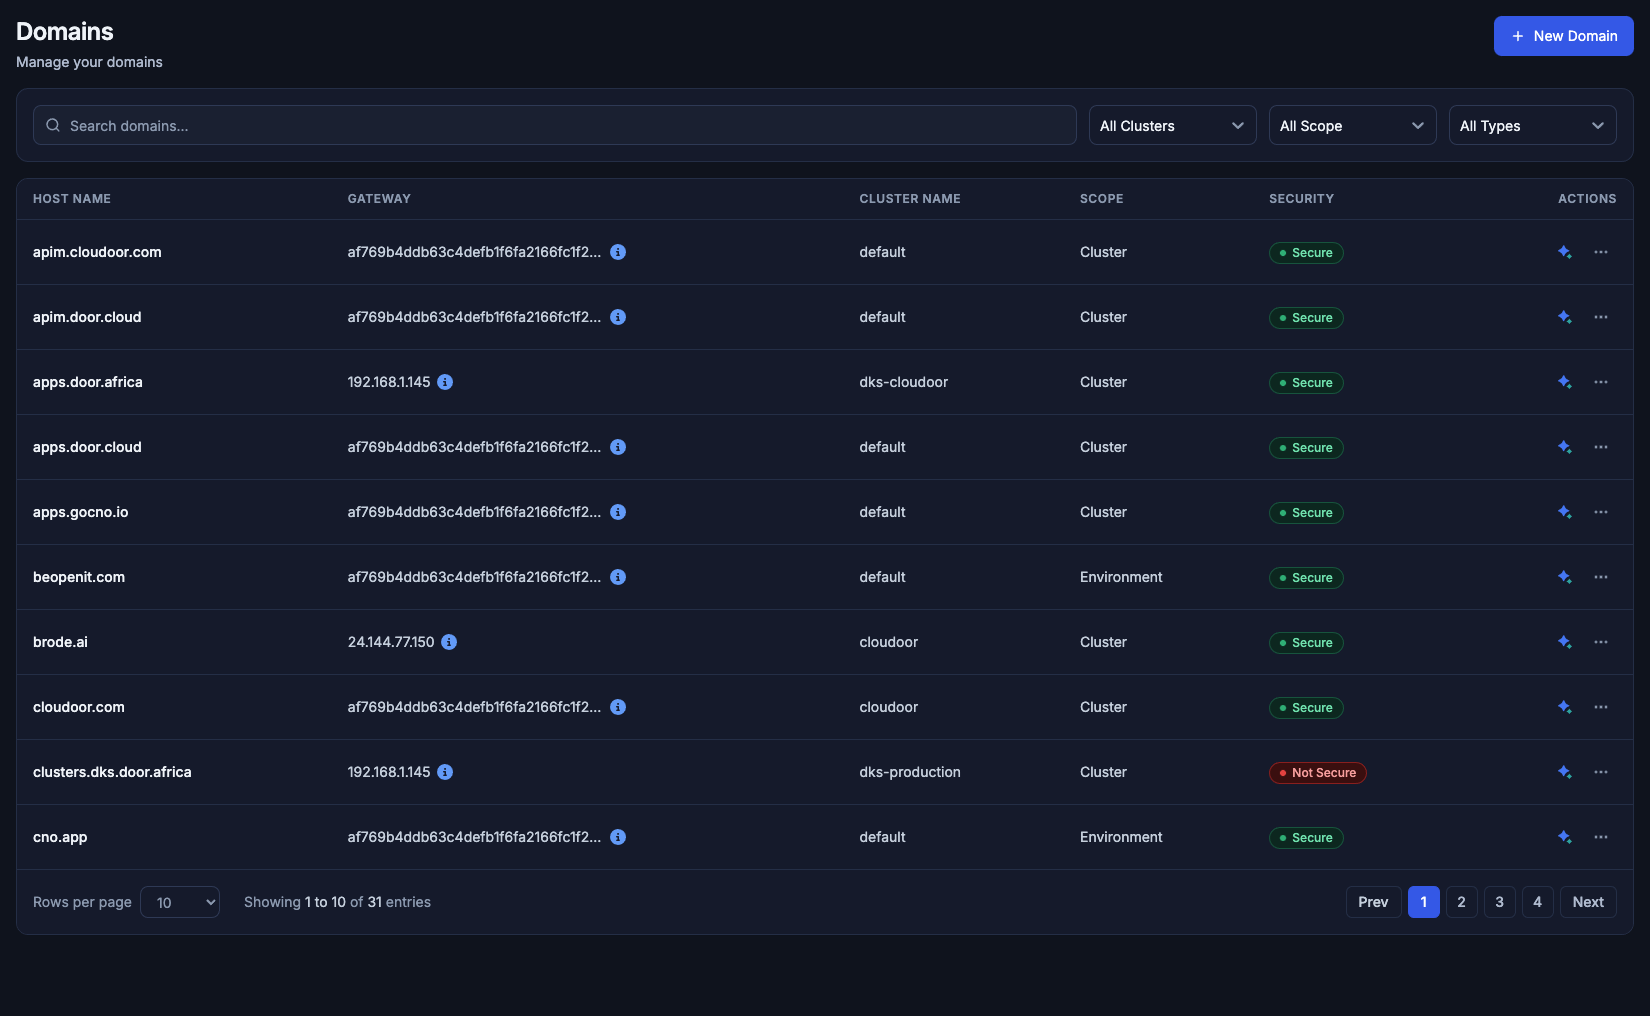Click the sparkle icon for apps.gocno.io

pos(1565,512)
